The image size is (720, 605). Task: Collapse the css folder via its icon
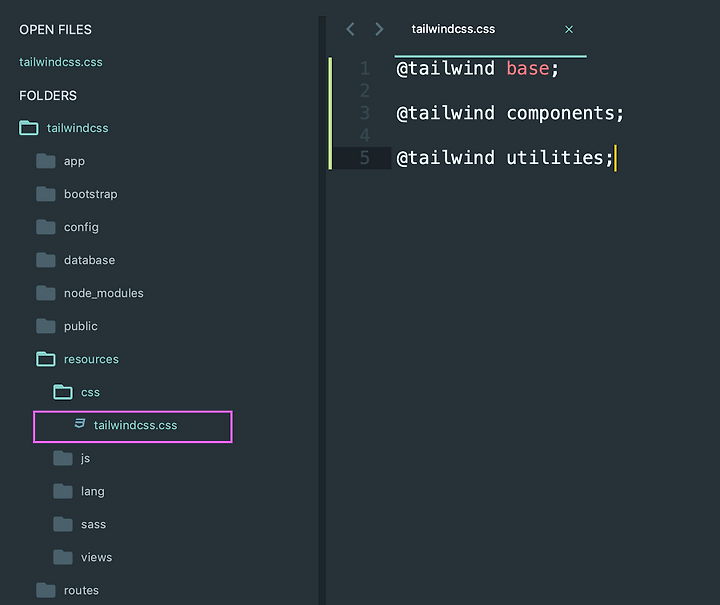63,392
